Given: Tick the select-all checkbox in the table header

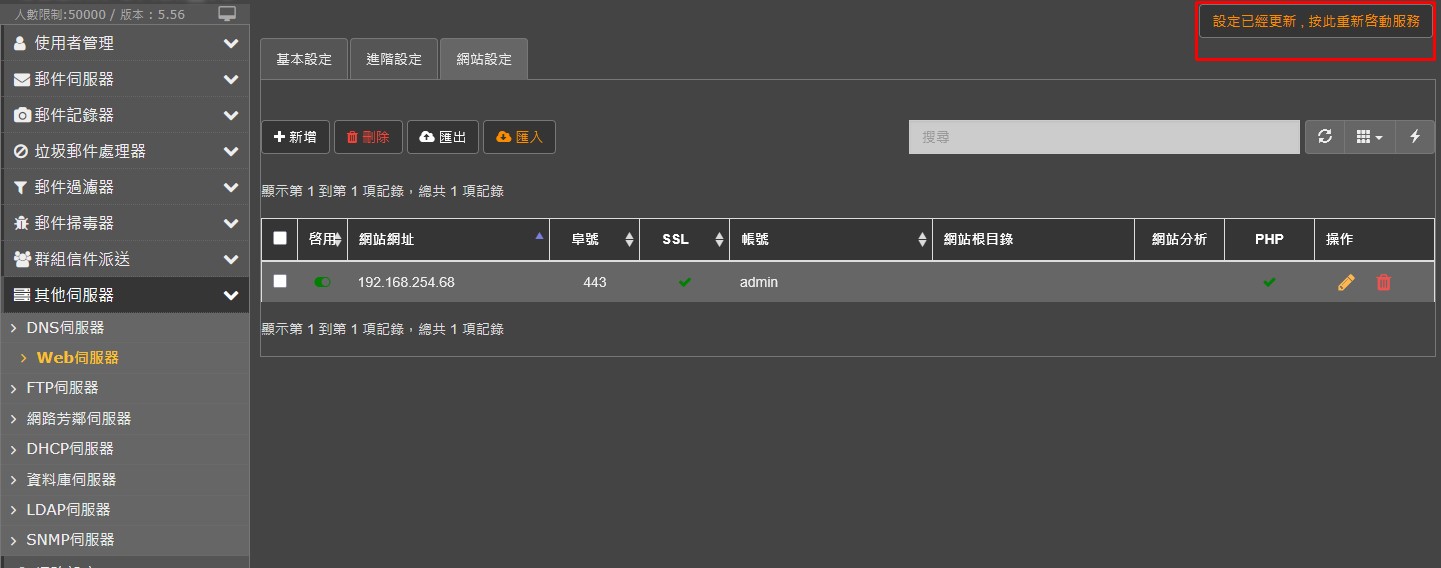Looking at the screenshot, I should point(280,238).
